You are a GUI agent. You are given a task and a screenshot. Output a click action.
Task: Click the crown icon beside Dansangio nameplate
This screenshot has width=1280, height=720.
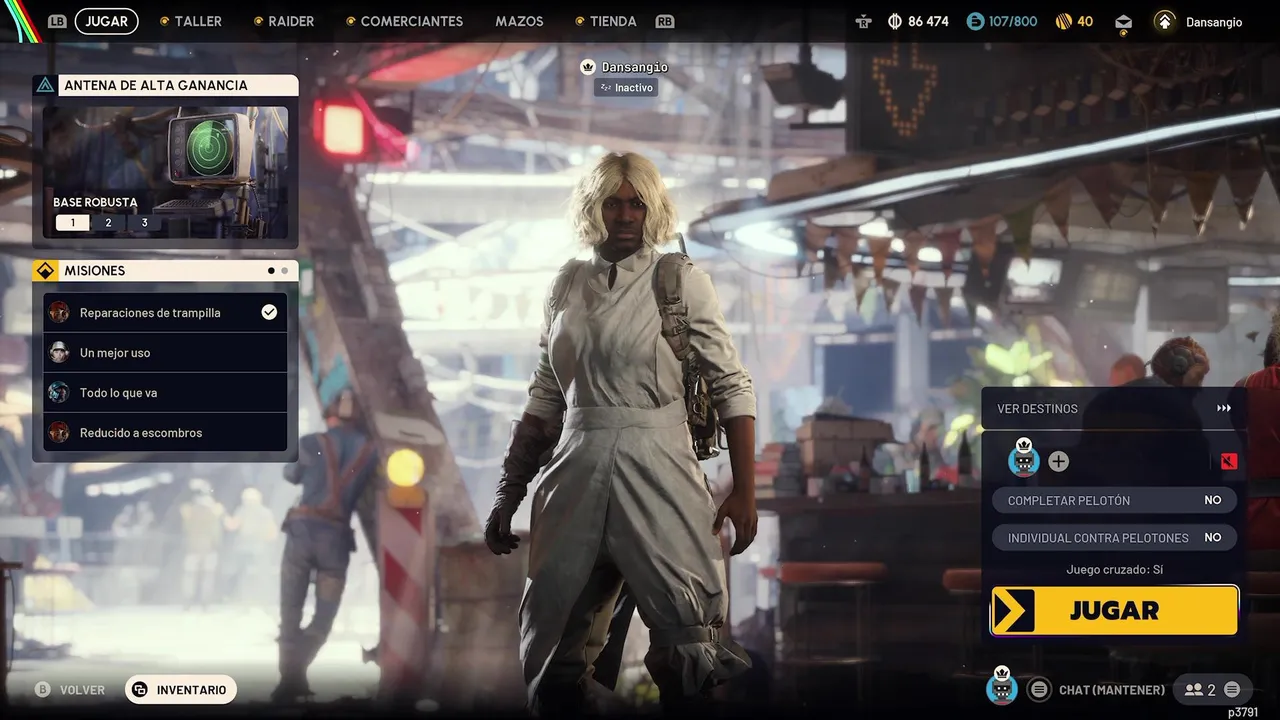[x=588, y=67]
